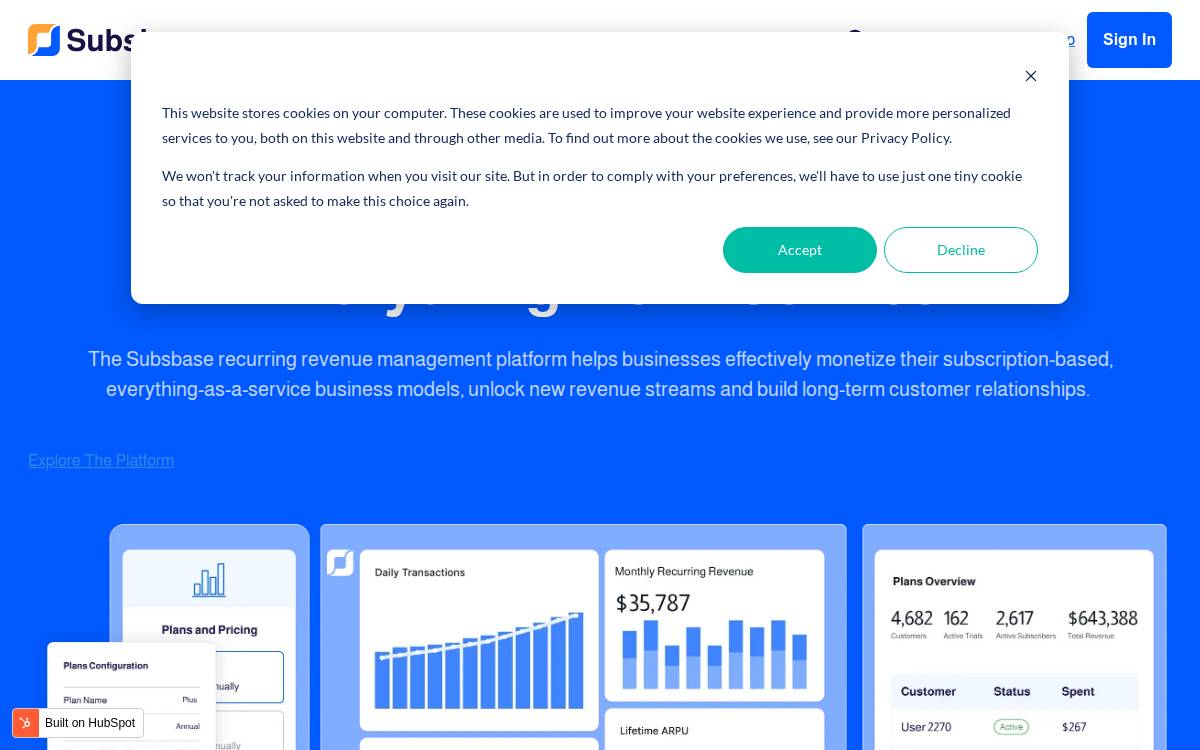Click the Plans and Pricing title
The width and height of the screenshot is (1200, 750).
pos(209,630)
